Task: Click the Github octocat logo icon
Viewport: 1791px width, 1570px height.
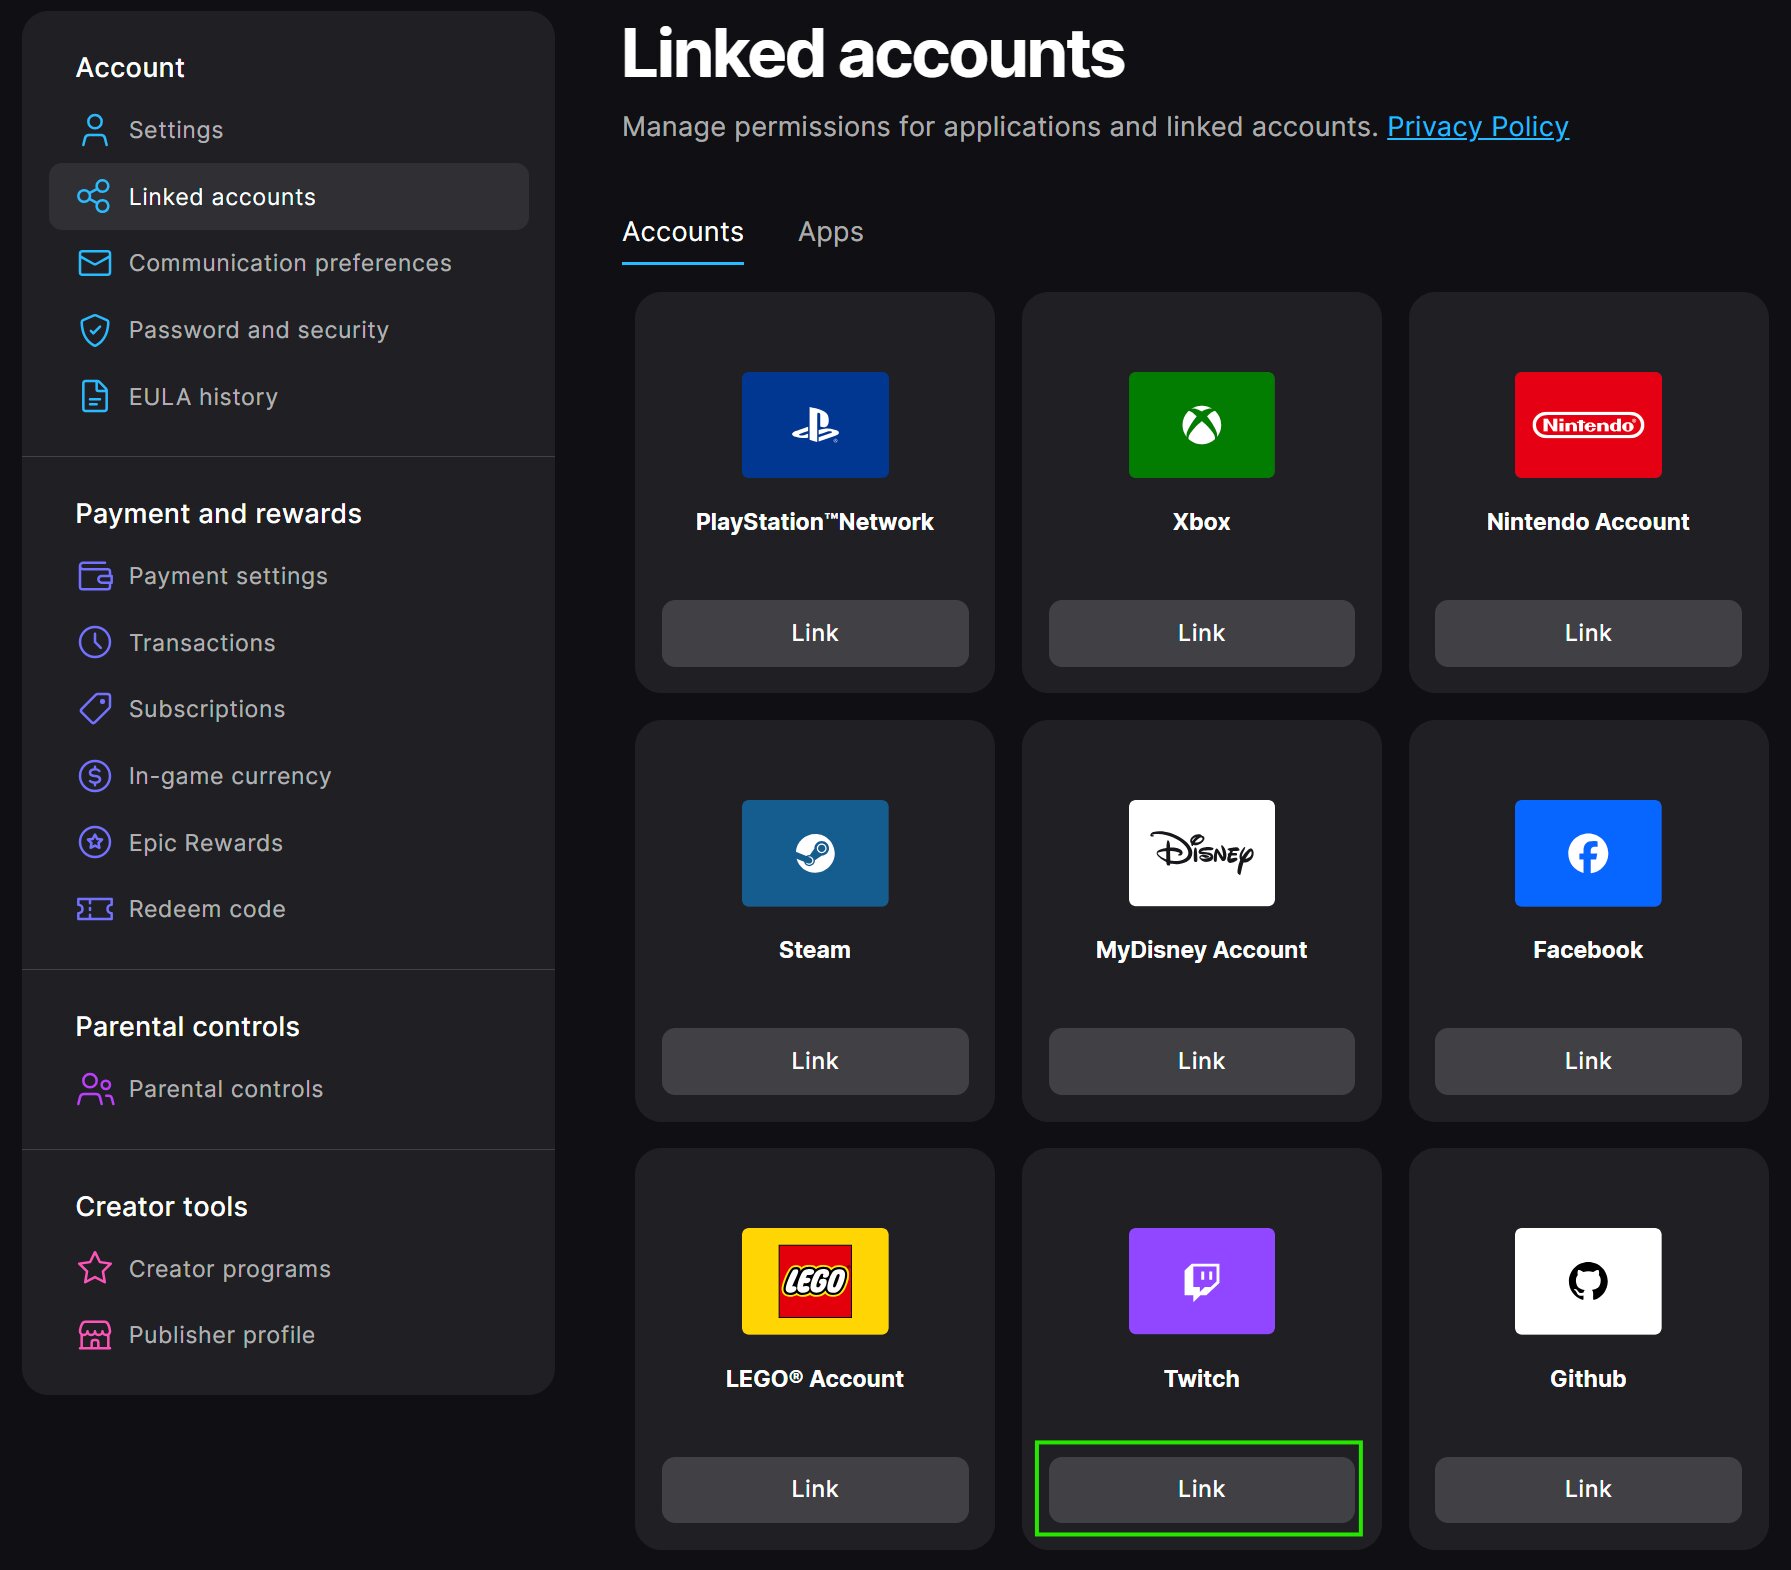Action: [x=1587, y=1281]
